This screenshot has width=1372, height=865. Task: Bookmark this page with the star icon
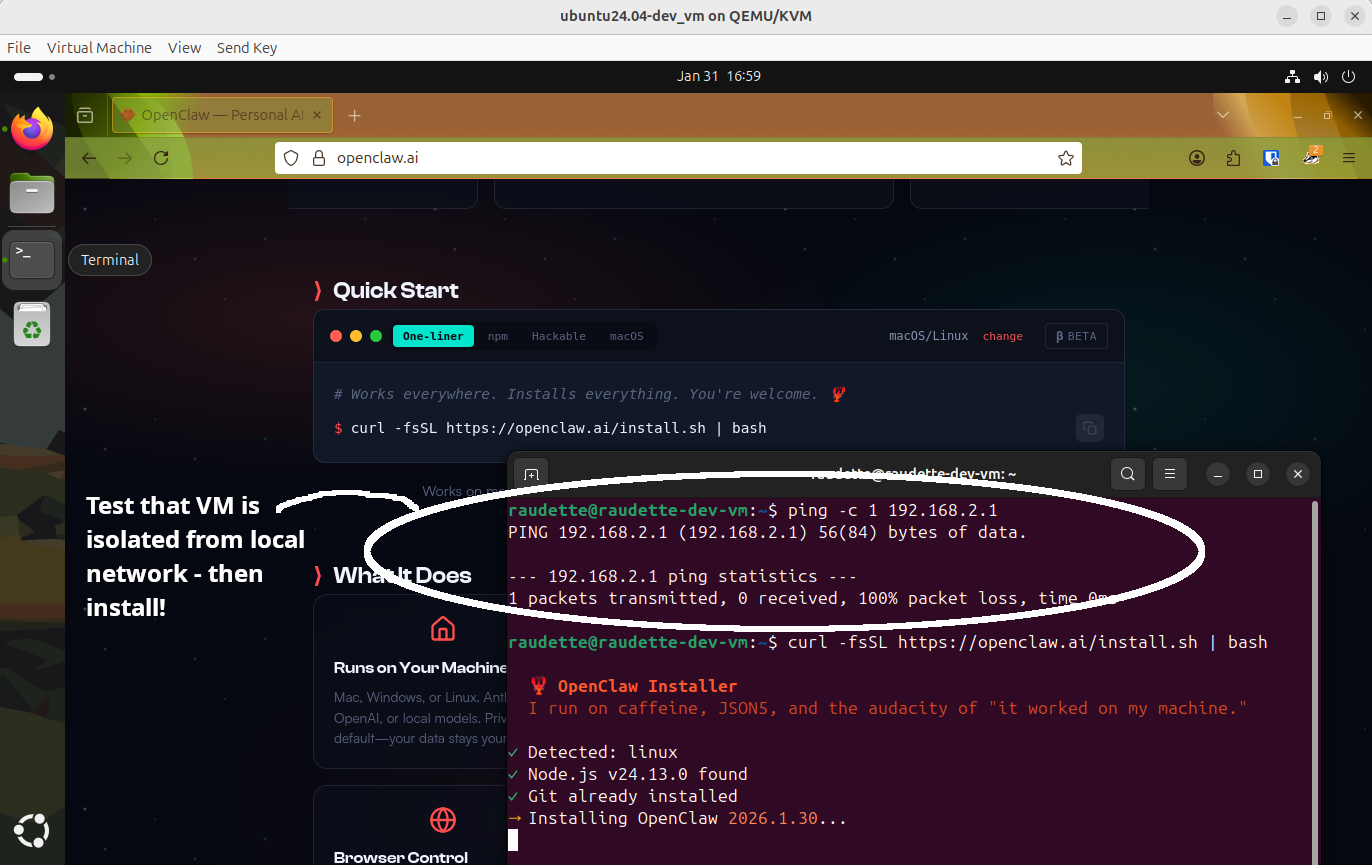pos(1065,158)
